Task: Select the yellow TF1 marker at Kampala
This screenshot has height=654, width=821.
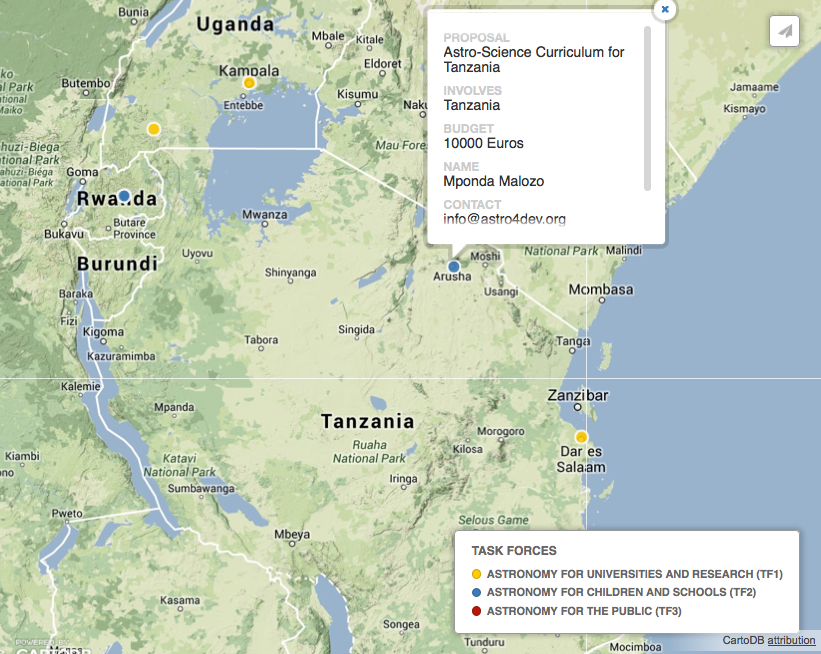Action: [249, 82]
